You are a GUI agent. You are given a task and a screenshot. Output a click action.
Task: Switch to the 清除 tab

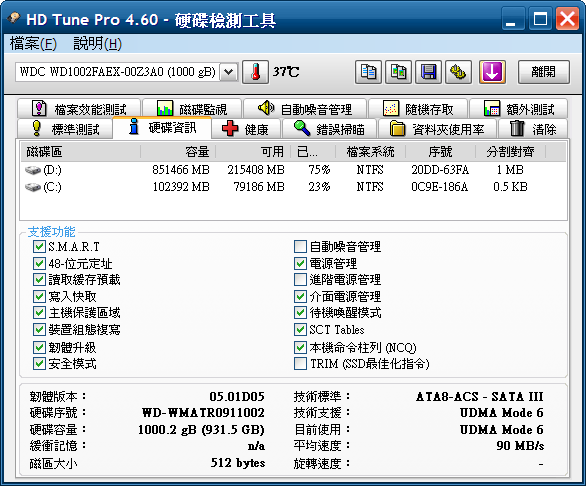click(x=533, y=129)
